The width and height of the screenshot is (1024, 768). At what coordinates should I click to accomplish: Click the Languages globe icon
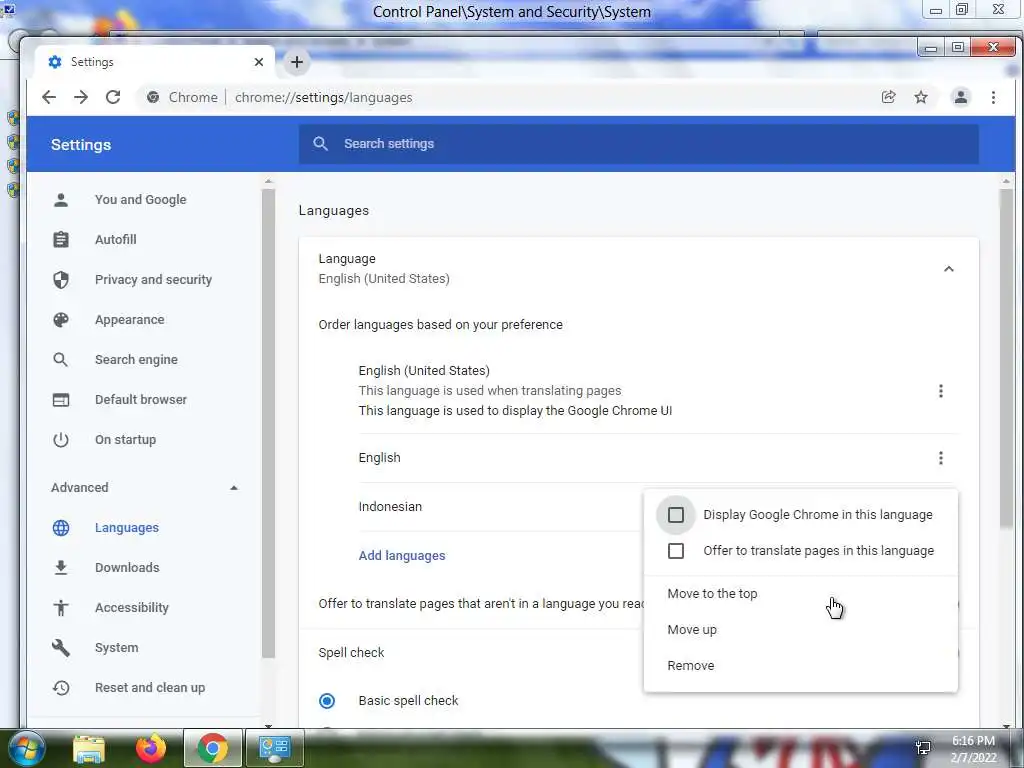61,528
